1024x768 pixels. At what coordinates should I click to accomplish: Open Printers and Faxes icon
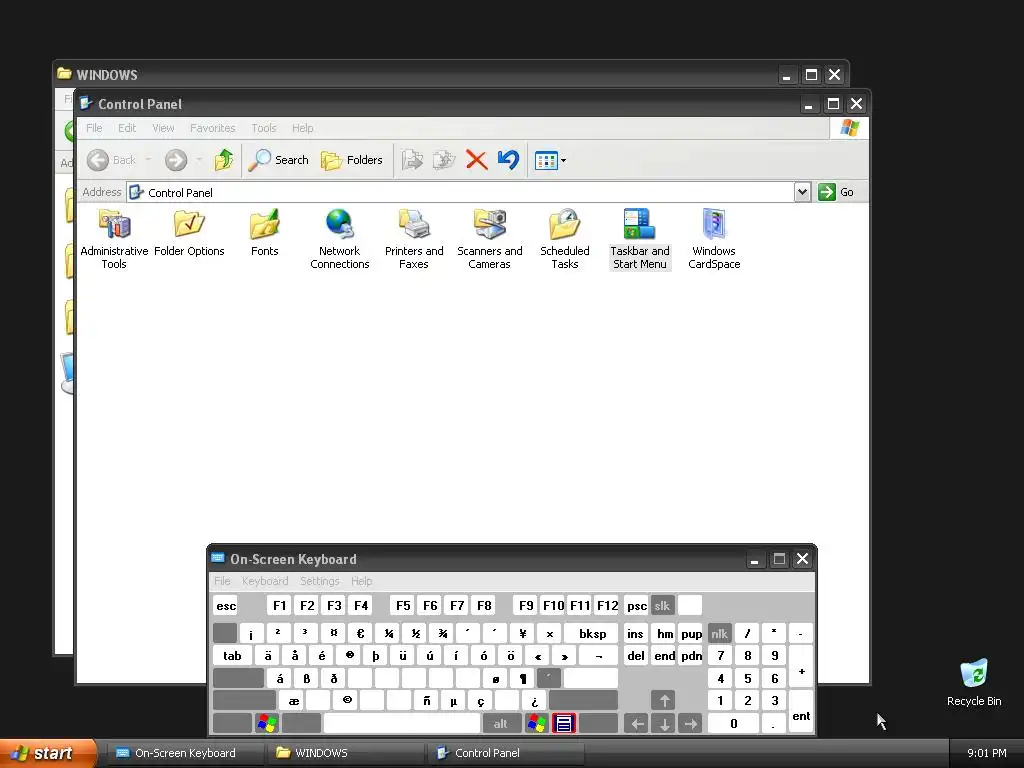click(x=414, y=239)
